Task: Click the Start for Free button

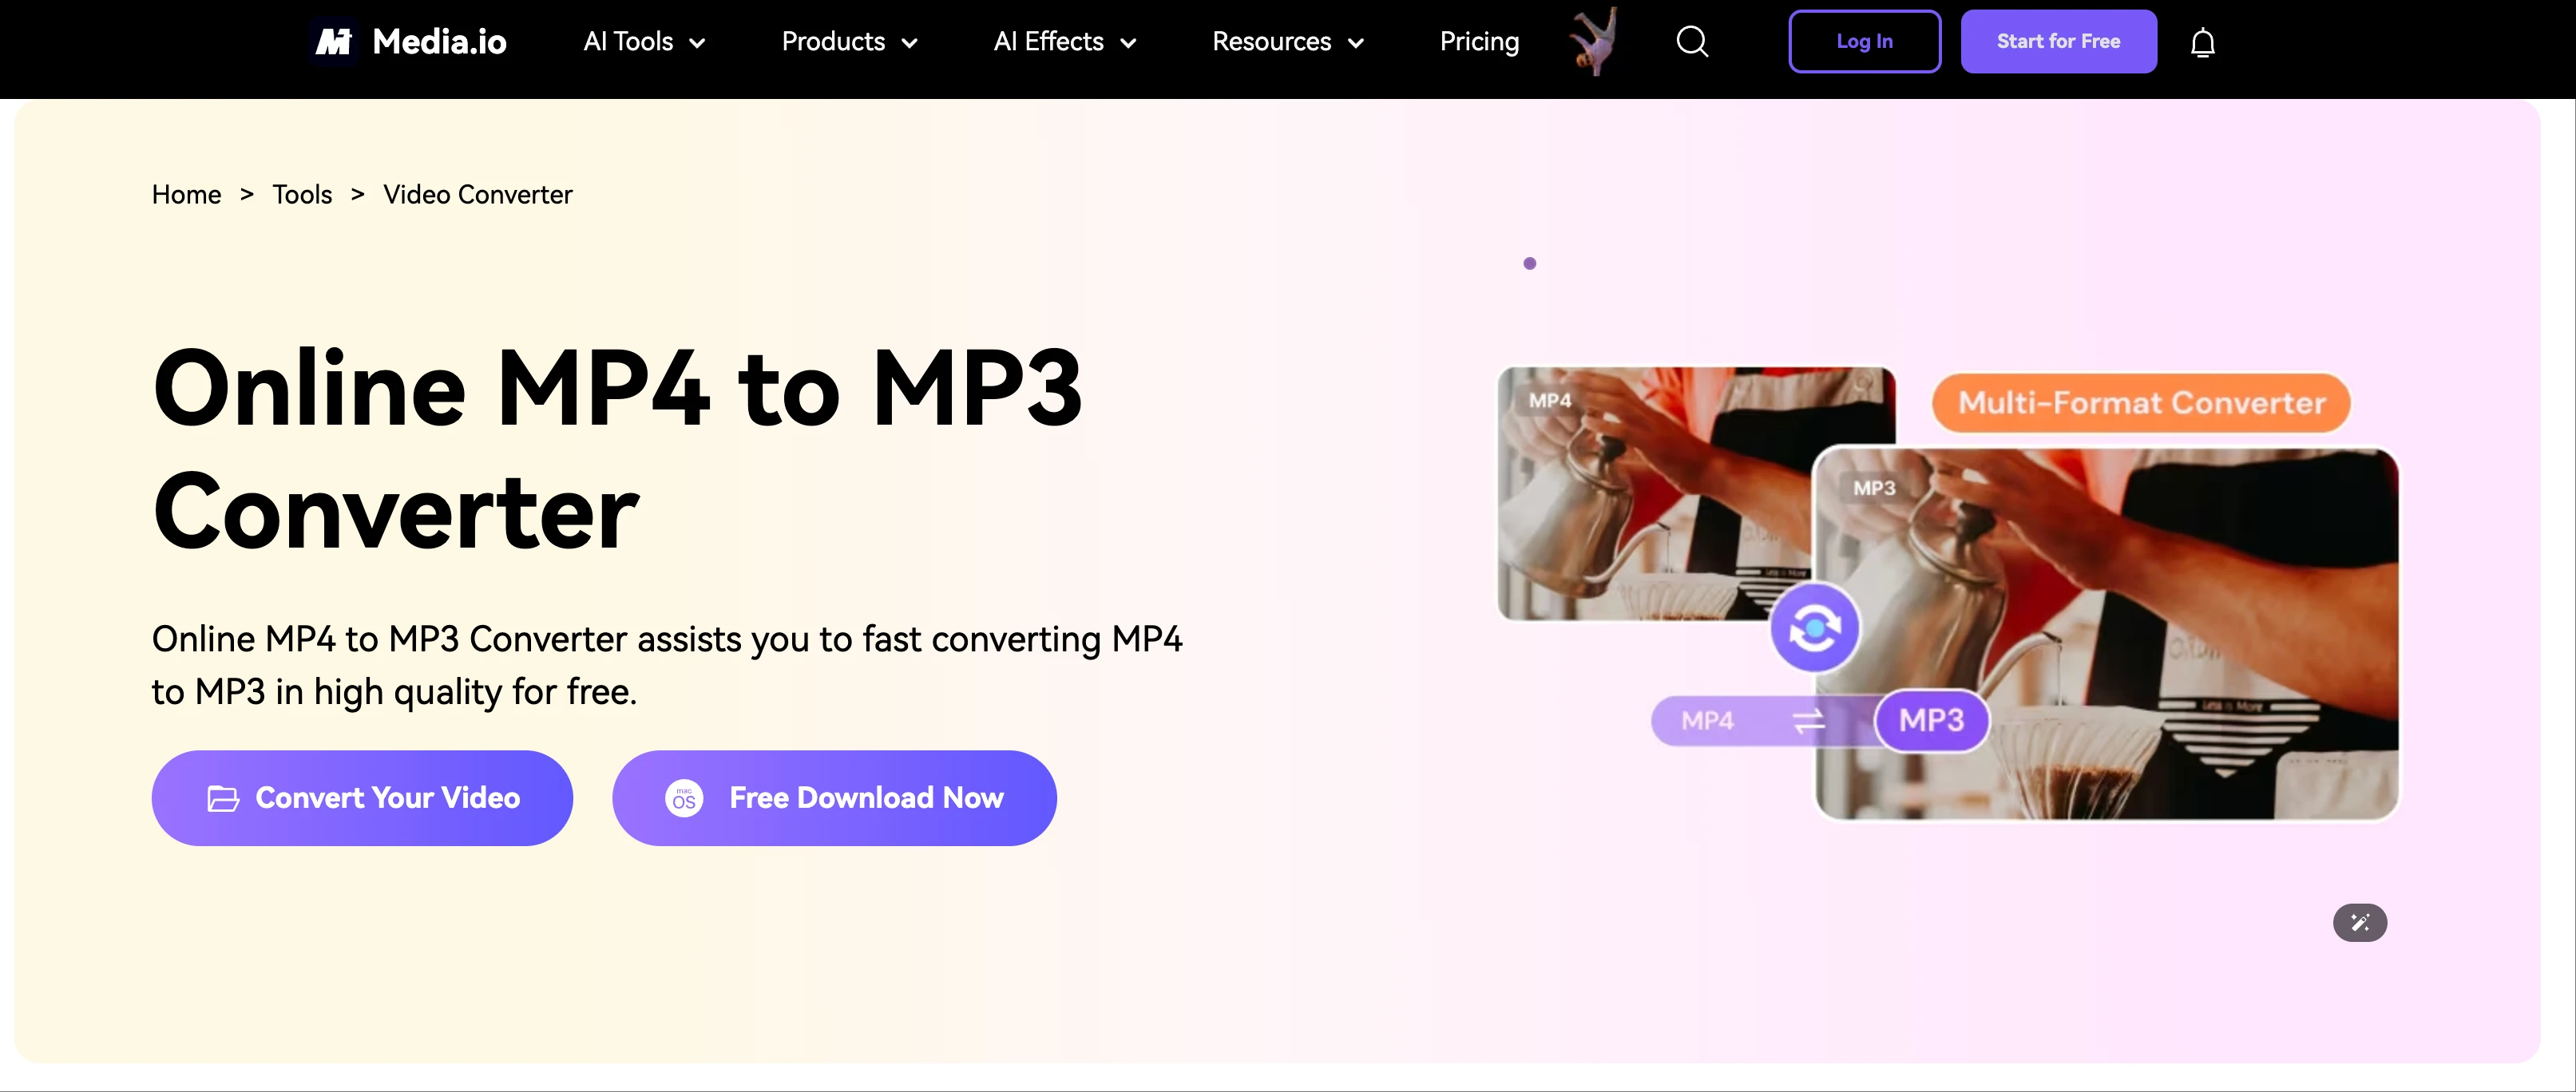Action: pos(2058,41)
